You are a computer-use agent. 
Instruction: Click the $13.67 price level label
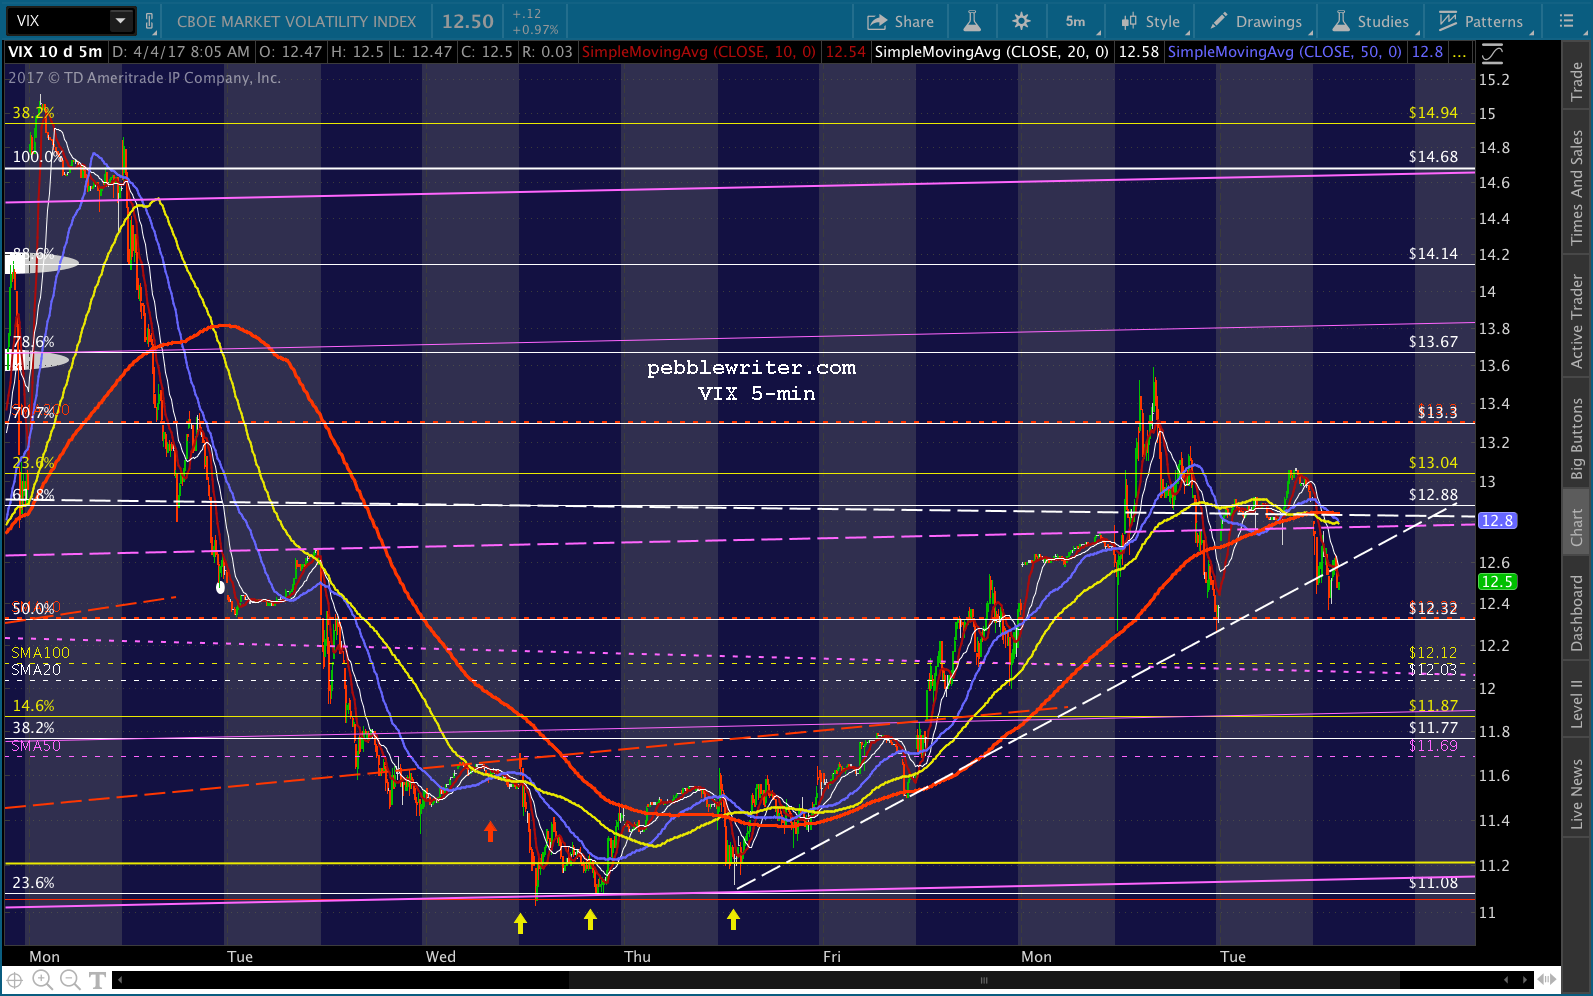(x=1433, y=342)
